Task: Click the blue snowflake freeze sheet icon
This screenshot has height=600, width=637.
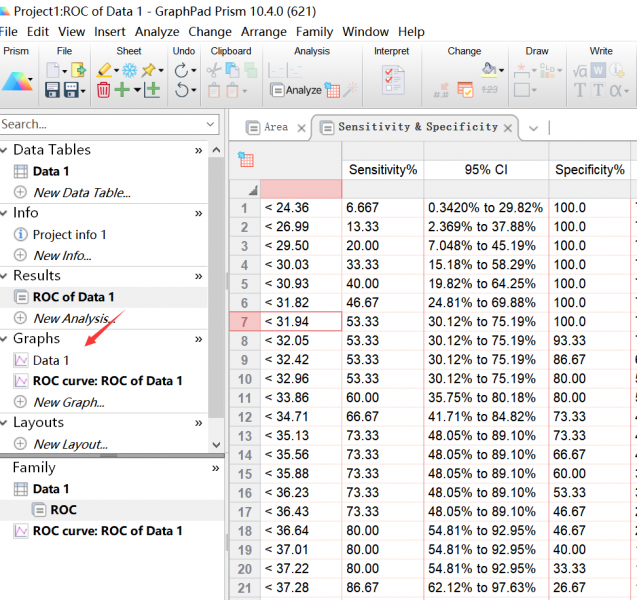Action: pyautogui.click(x=130, y=70)
